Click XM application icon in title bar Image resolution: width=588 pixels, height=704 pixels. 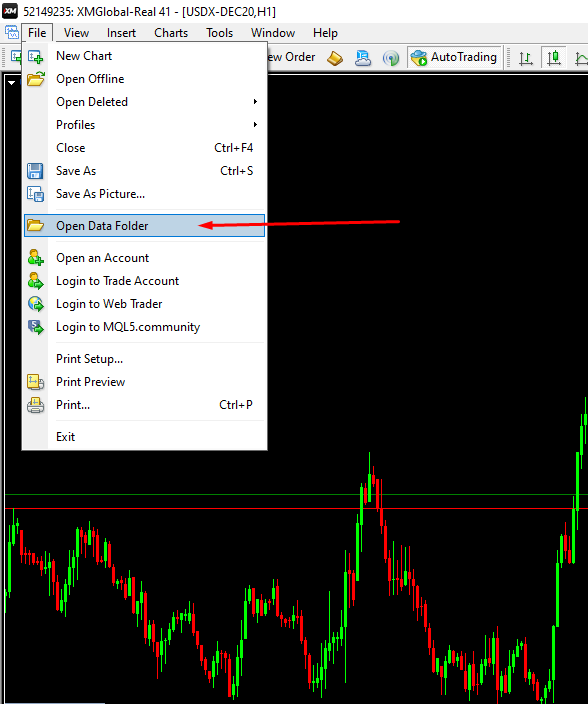(x=10, y=10)
